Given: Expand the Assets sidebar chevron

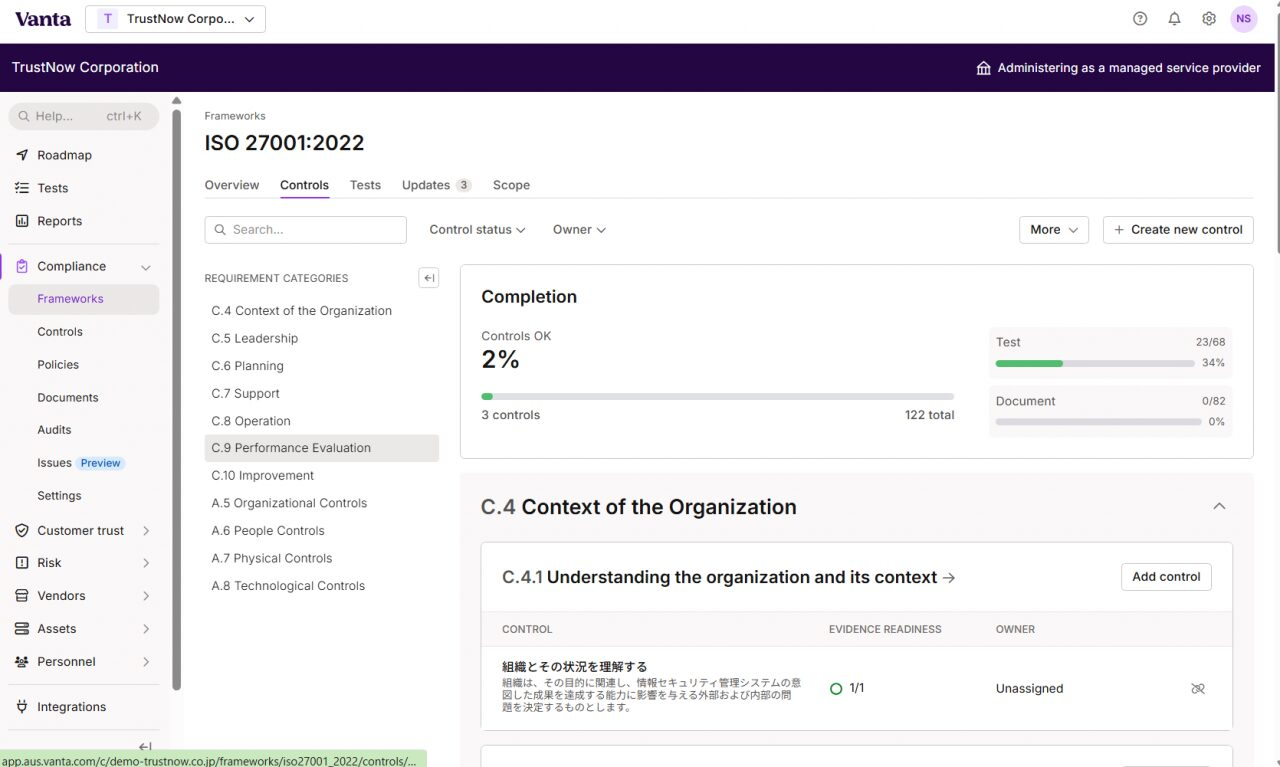Looking at the screenshot, I should pyautogui.click(x=146, y=629).
